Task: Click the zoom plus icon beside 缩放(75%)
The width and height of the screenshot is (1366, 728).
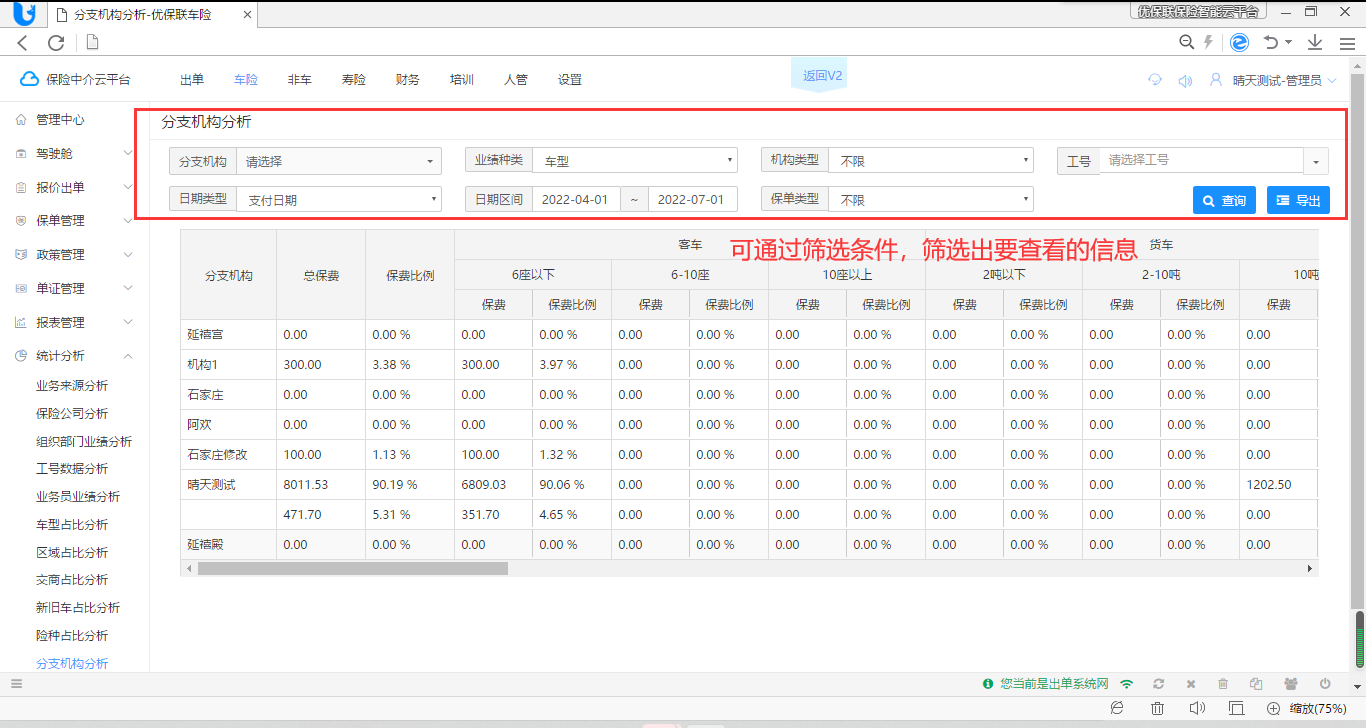Action: coord(1274,708)
